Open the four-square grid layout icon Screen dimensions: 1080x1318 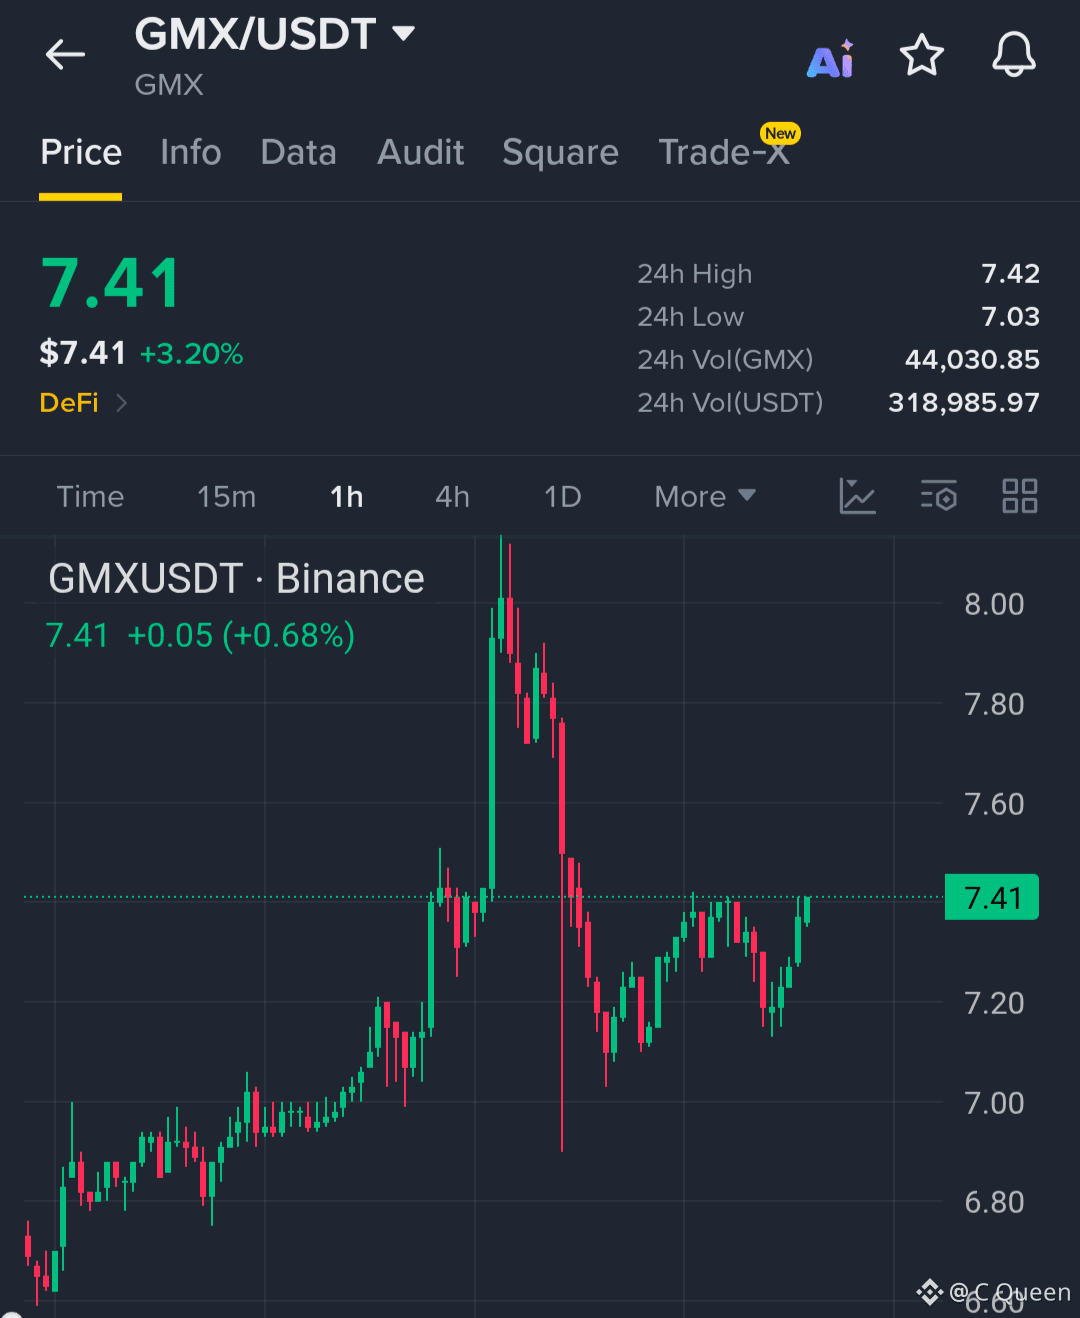pyautogui.click(x=1020, y=496)
